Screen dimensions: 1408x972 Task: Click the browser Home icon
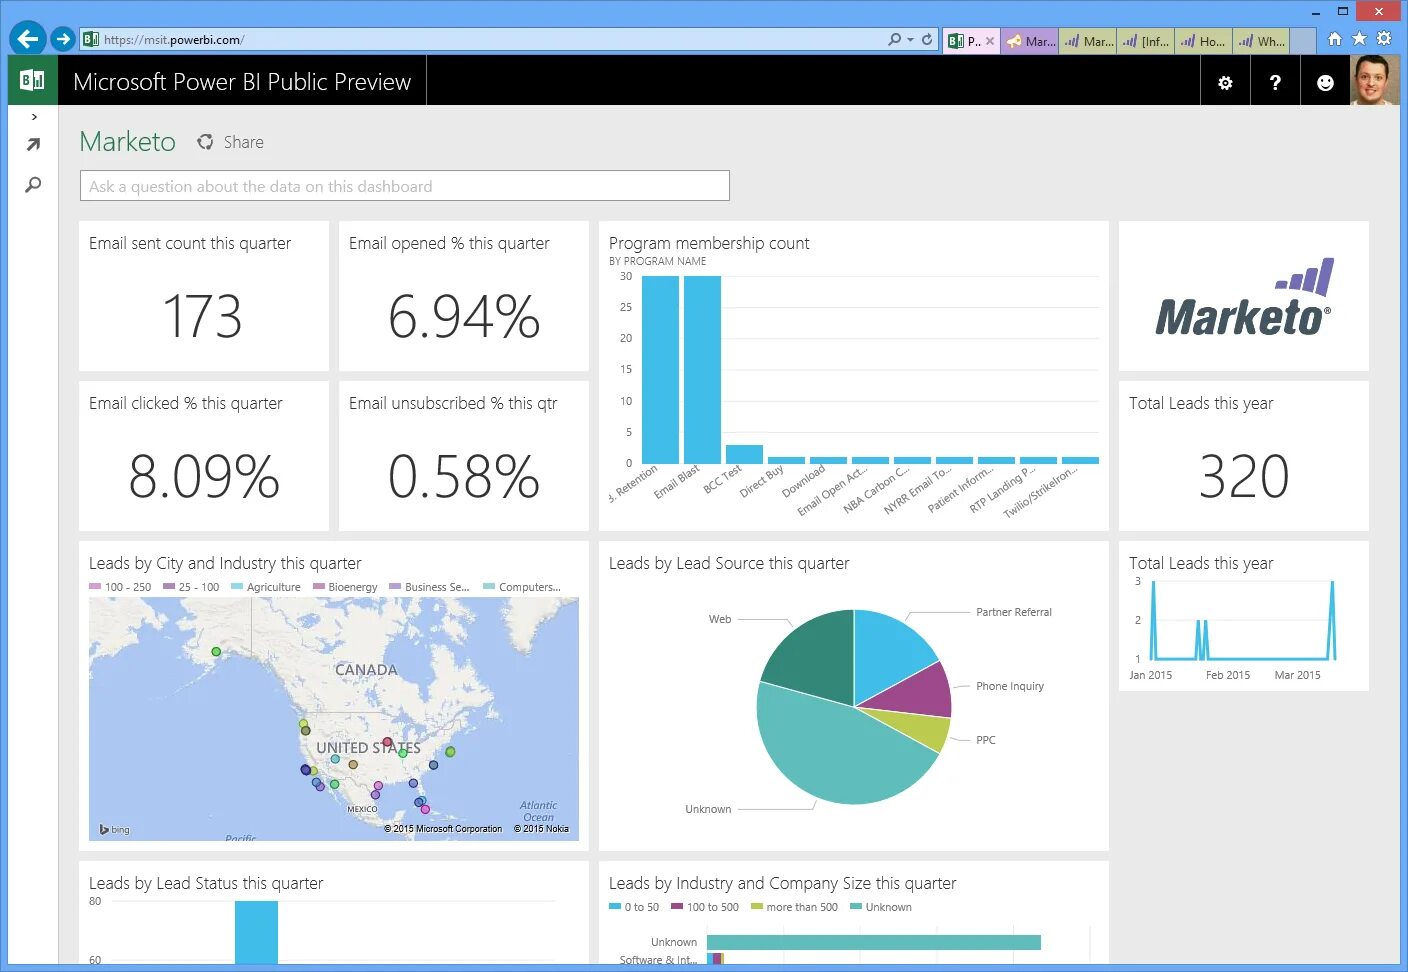pos(1335,39)
